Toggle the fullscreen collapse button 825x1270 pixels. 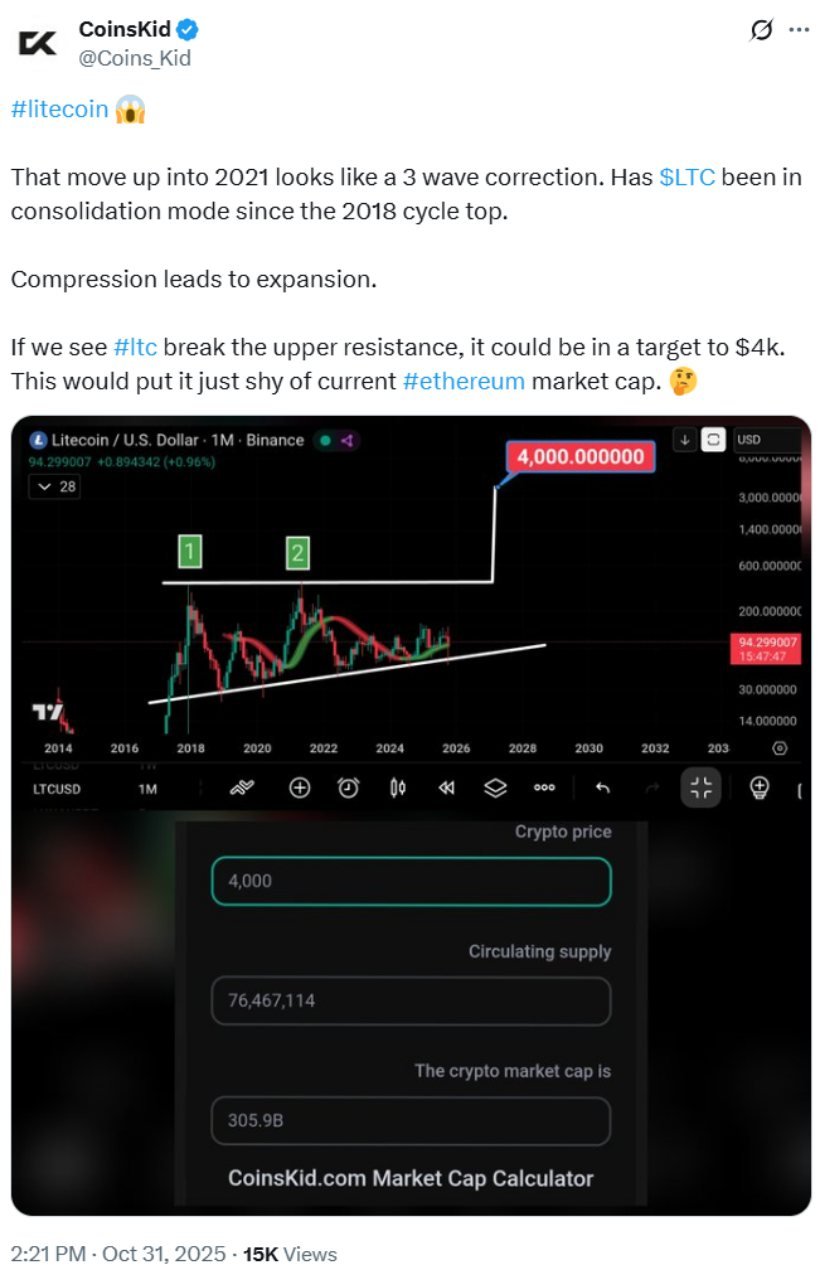click(x=701, y=788)
